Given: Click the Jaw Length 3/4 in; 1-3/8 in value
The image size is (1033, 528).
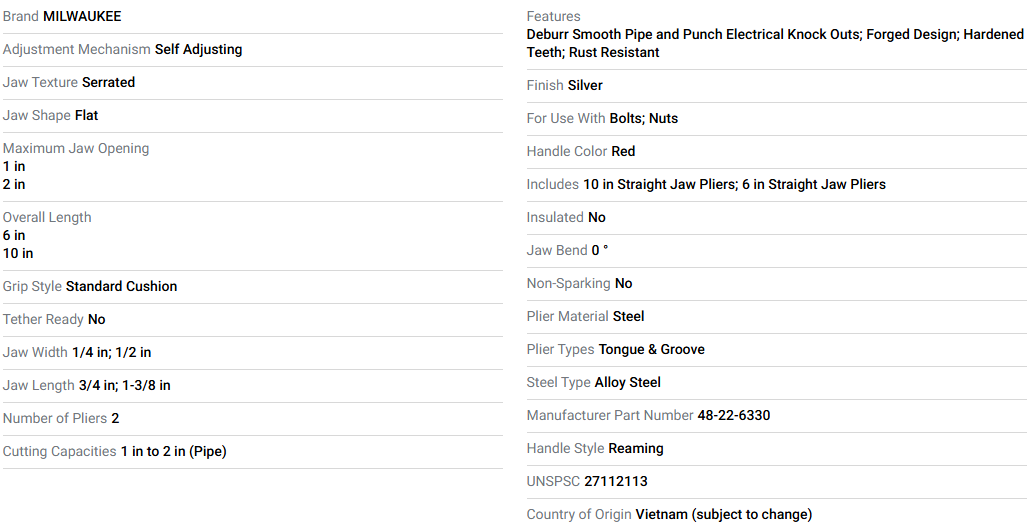Looking at the screenshot, I should (125, 385).
